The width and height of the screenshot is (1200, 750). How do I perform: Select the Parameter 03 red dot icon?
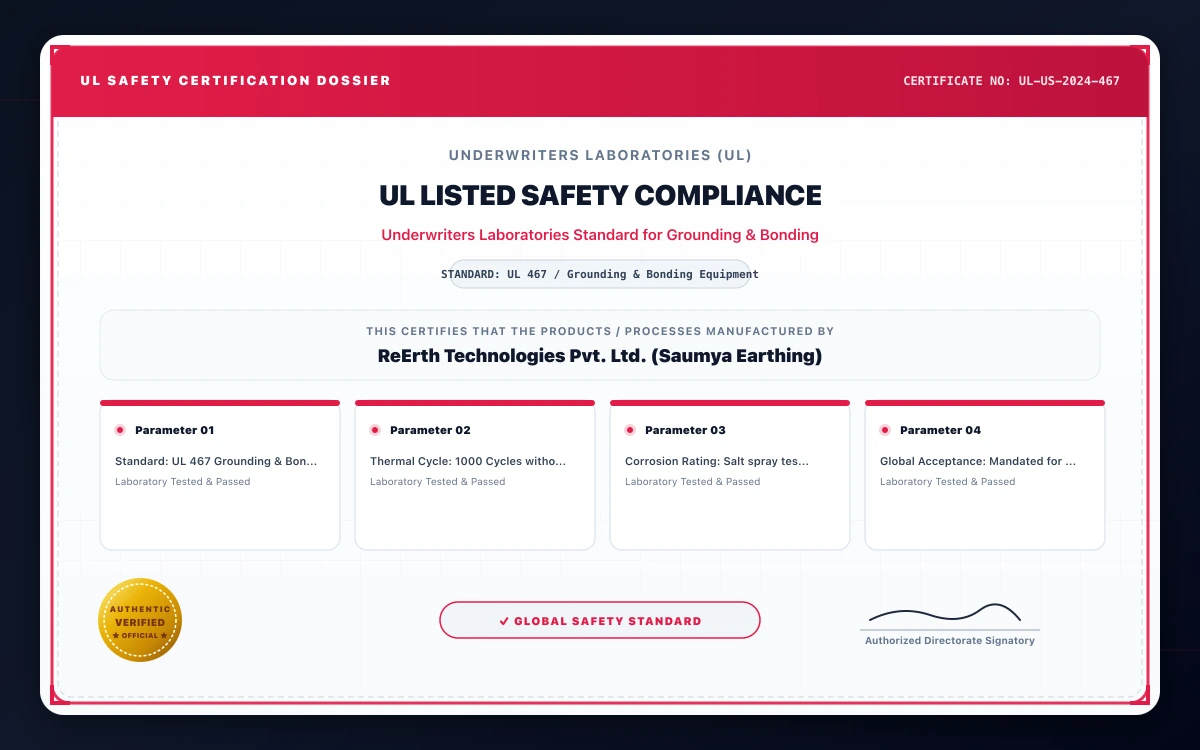[630, 430]
